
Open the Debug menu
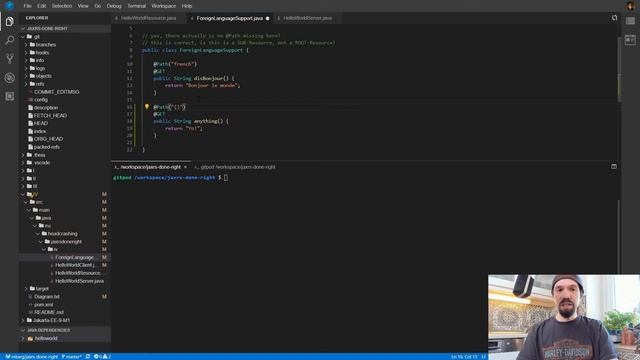tap(114, 6)
